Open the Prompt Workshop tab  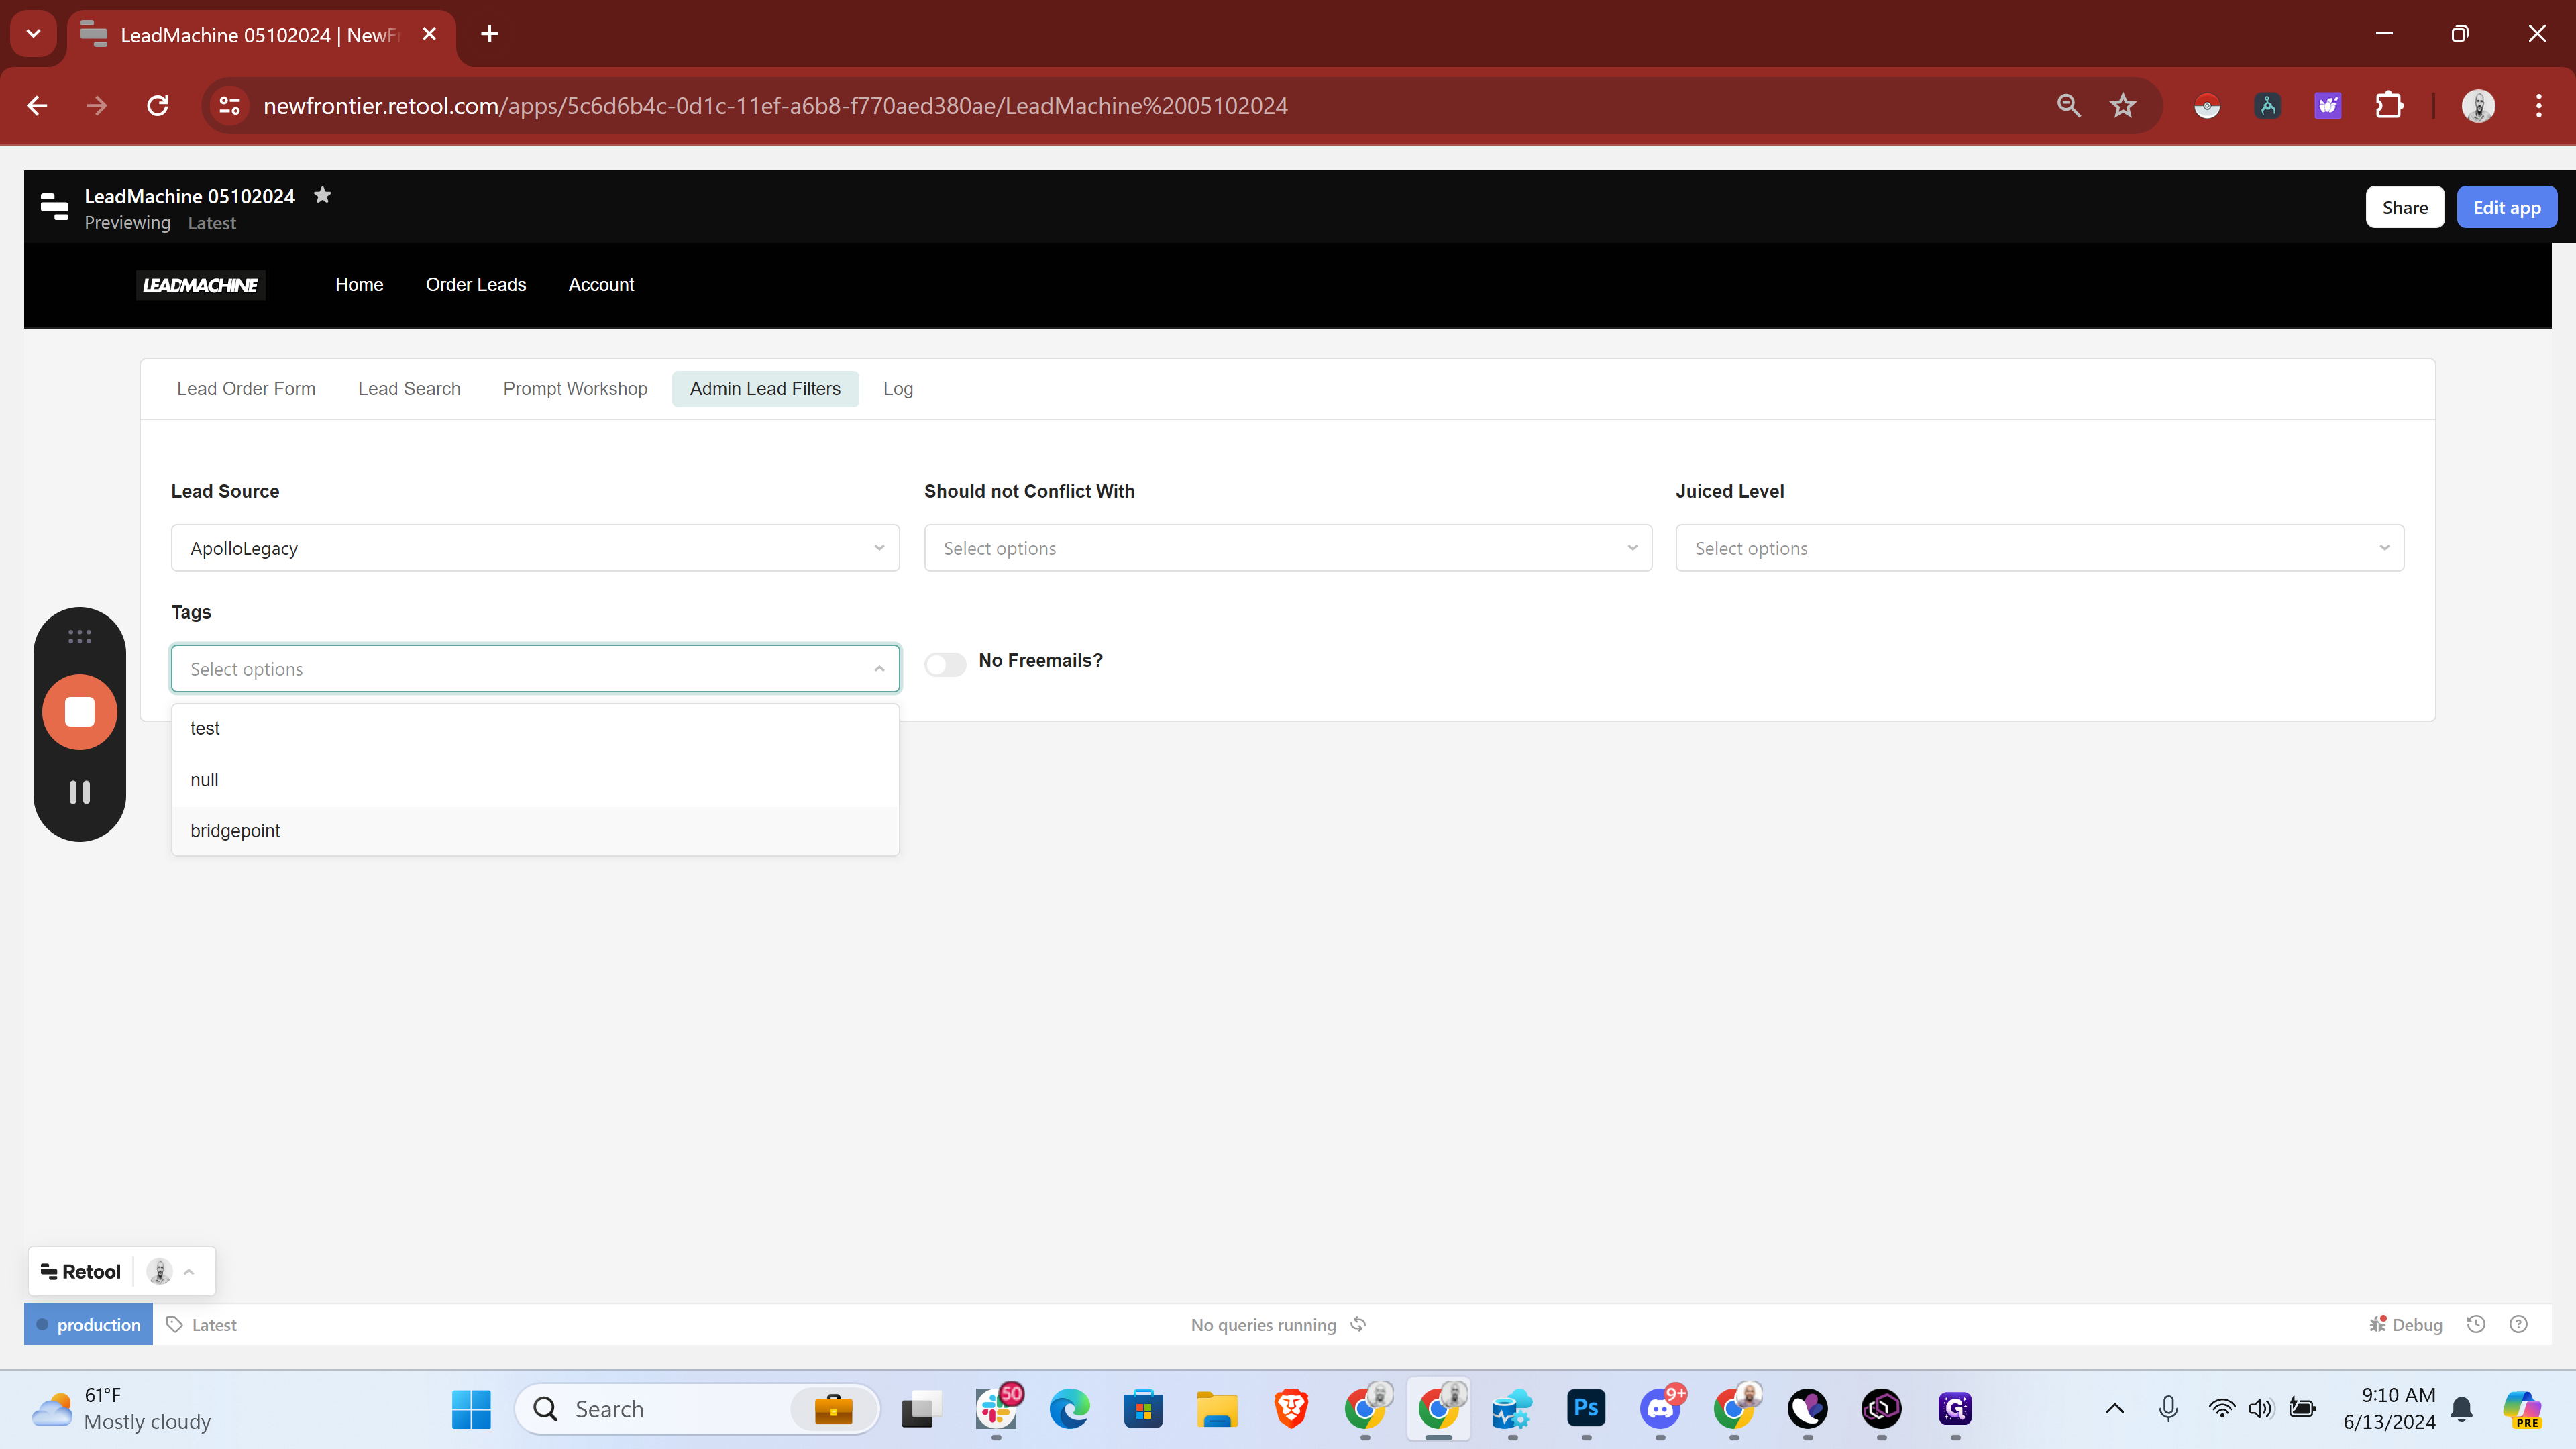tap(575, 389)
